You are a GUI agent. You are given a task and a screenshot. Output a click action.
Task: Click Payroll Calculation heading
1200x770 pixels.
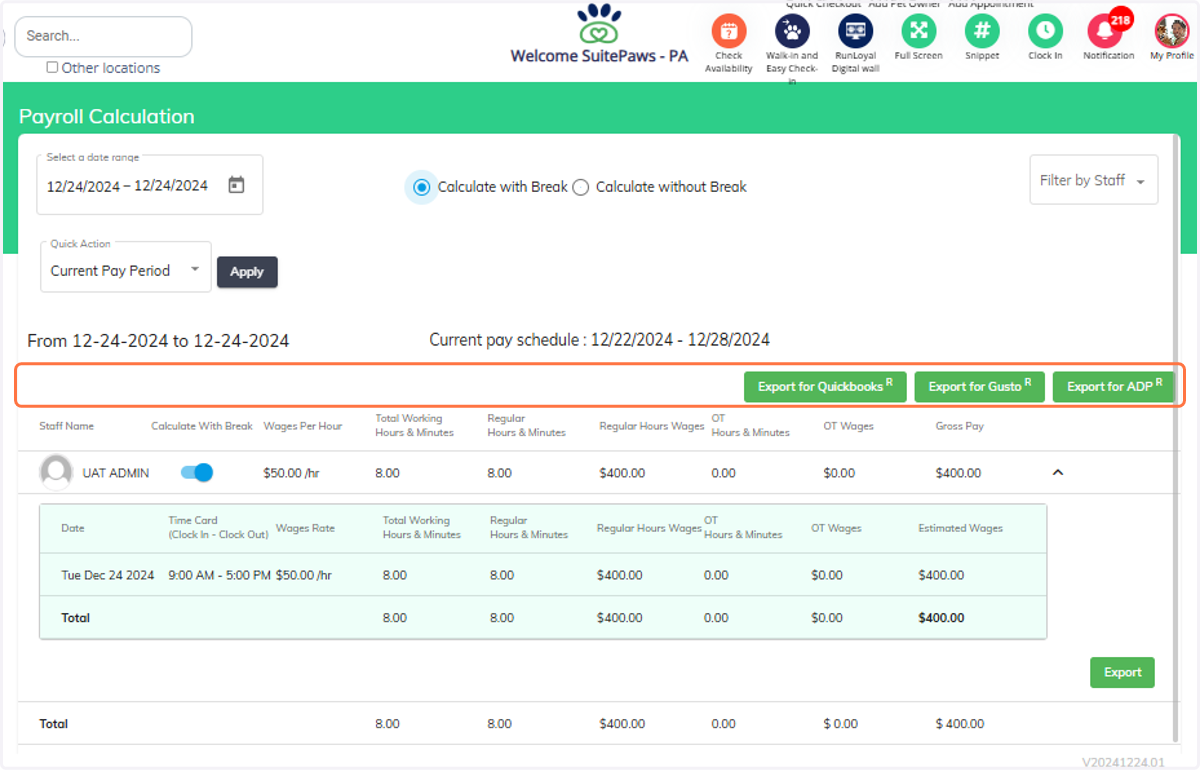tap(107, 117)
